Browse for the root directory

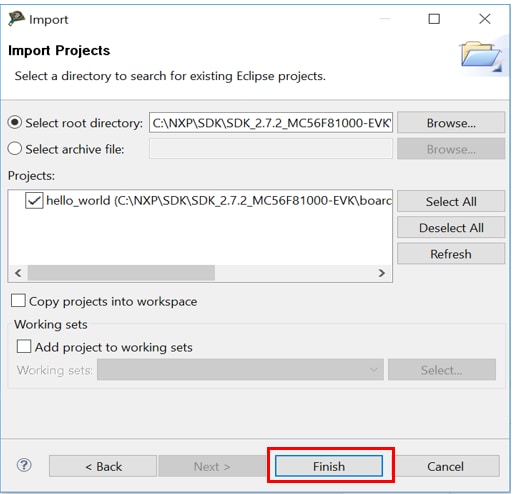pyautogui.click(x=451, y=123)
